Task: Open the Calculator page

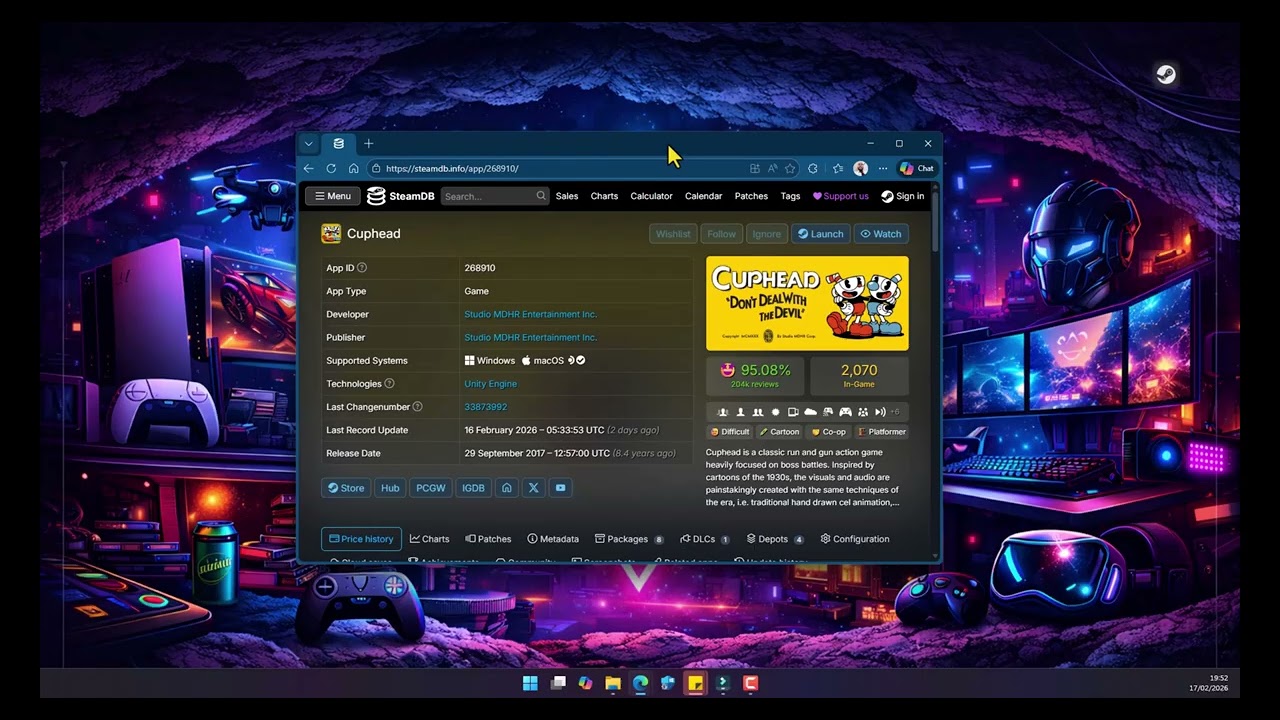Action: pos(651,196)
